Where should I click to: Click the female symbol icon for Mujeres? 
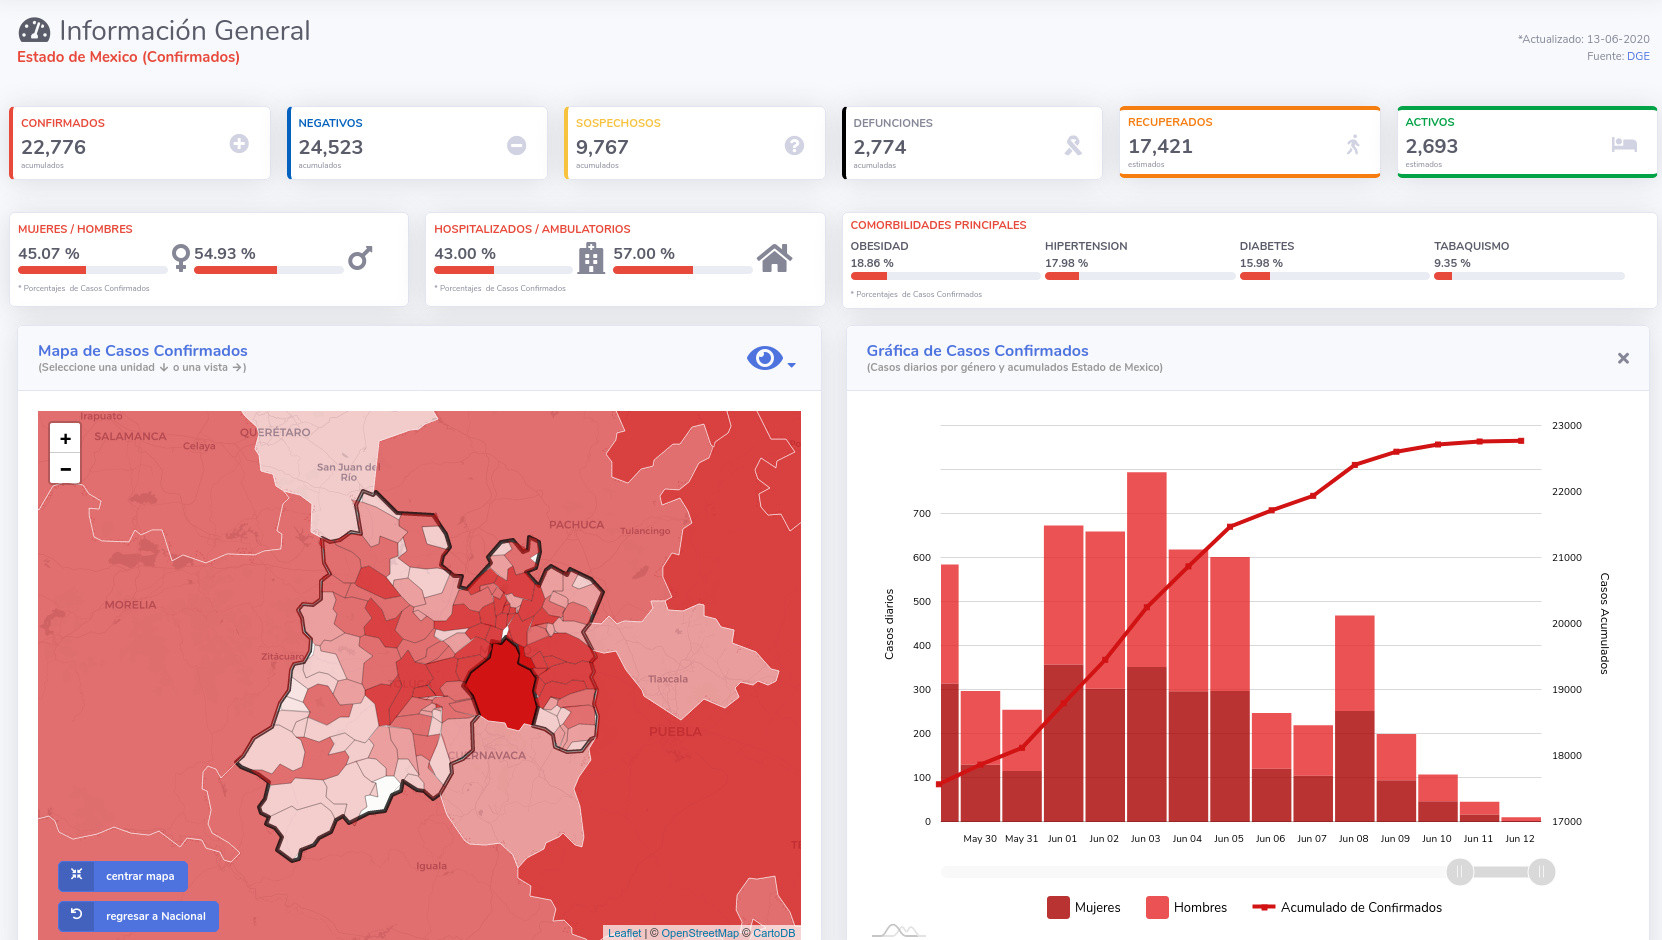180,258
